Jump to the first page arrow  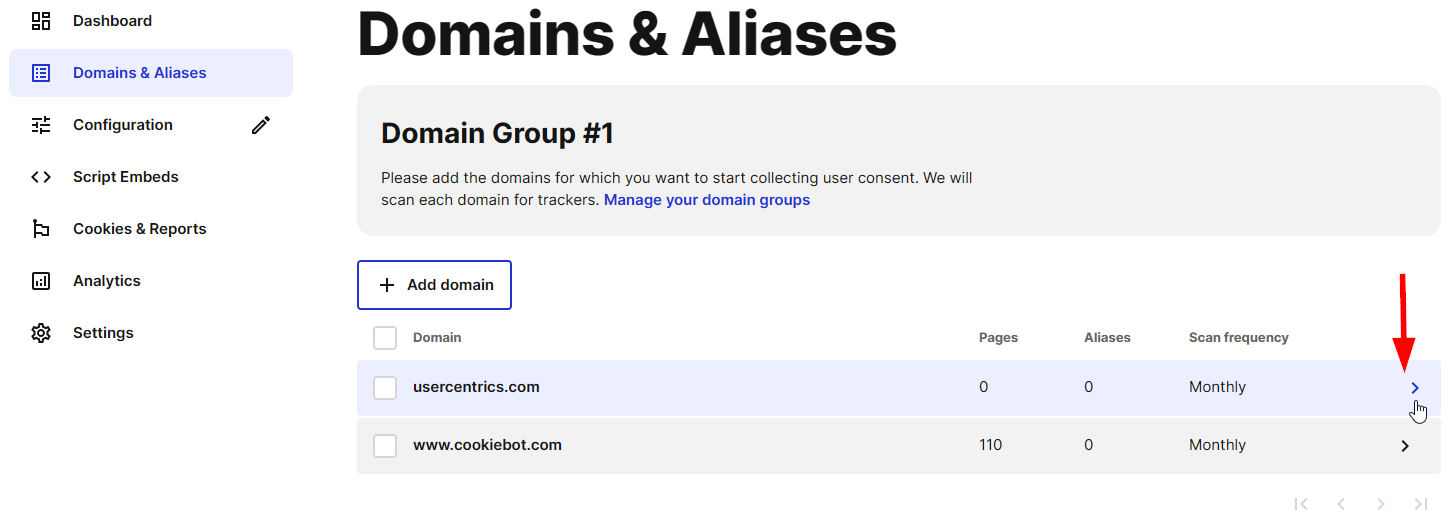(x=1301, y=504)
